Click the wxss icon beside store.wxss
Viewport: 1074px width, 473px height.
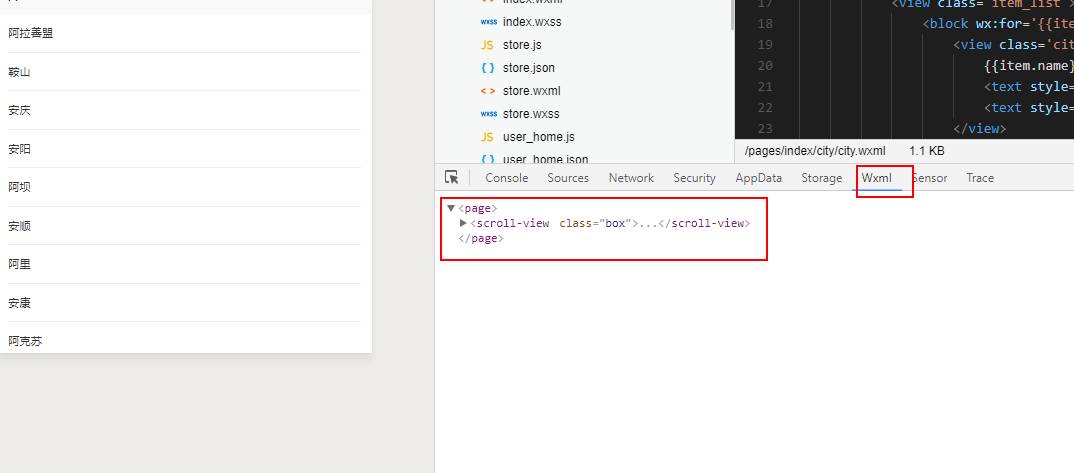[488, 114]
